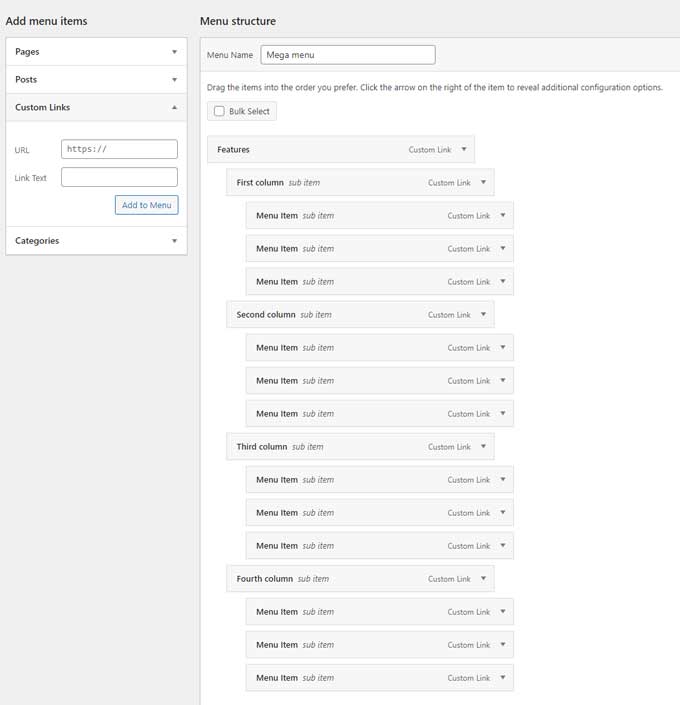Expand last Menu Item under Third column
This screenshot has height=705, width=680.
(503, 545)
